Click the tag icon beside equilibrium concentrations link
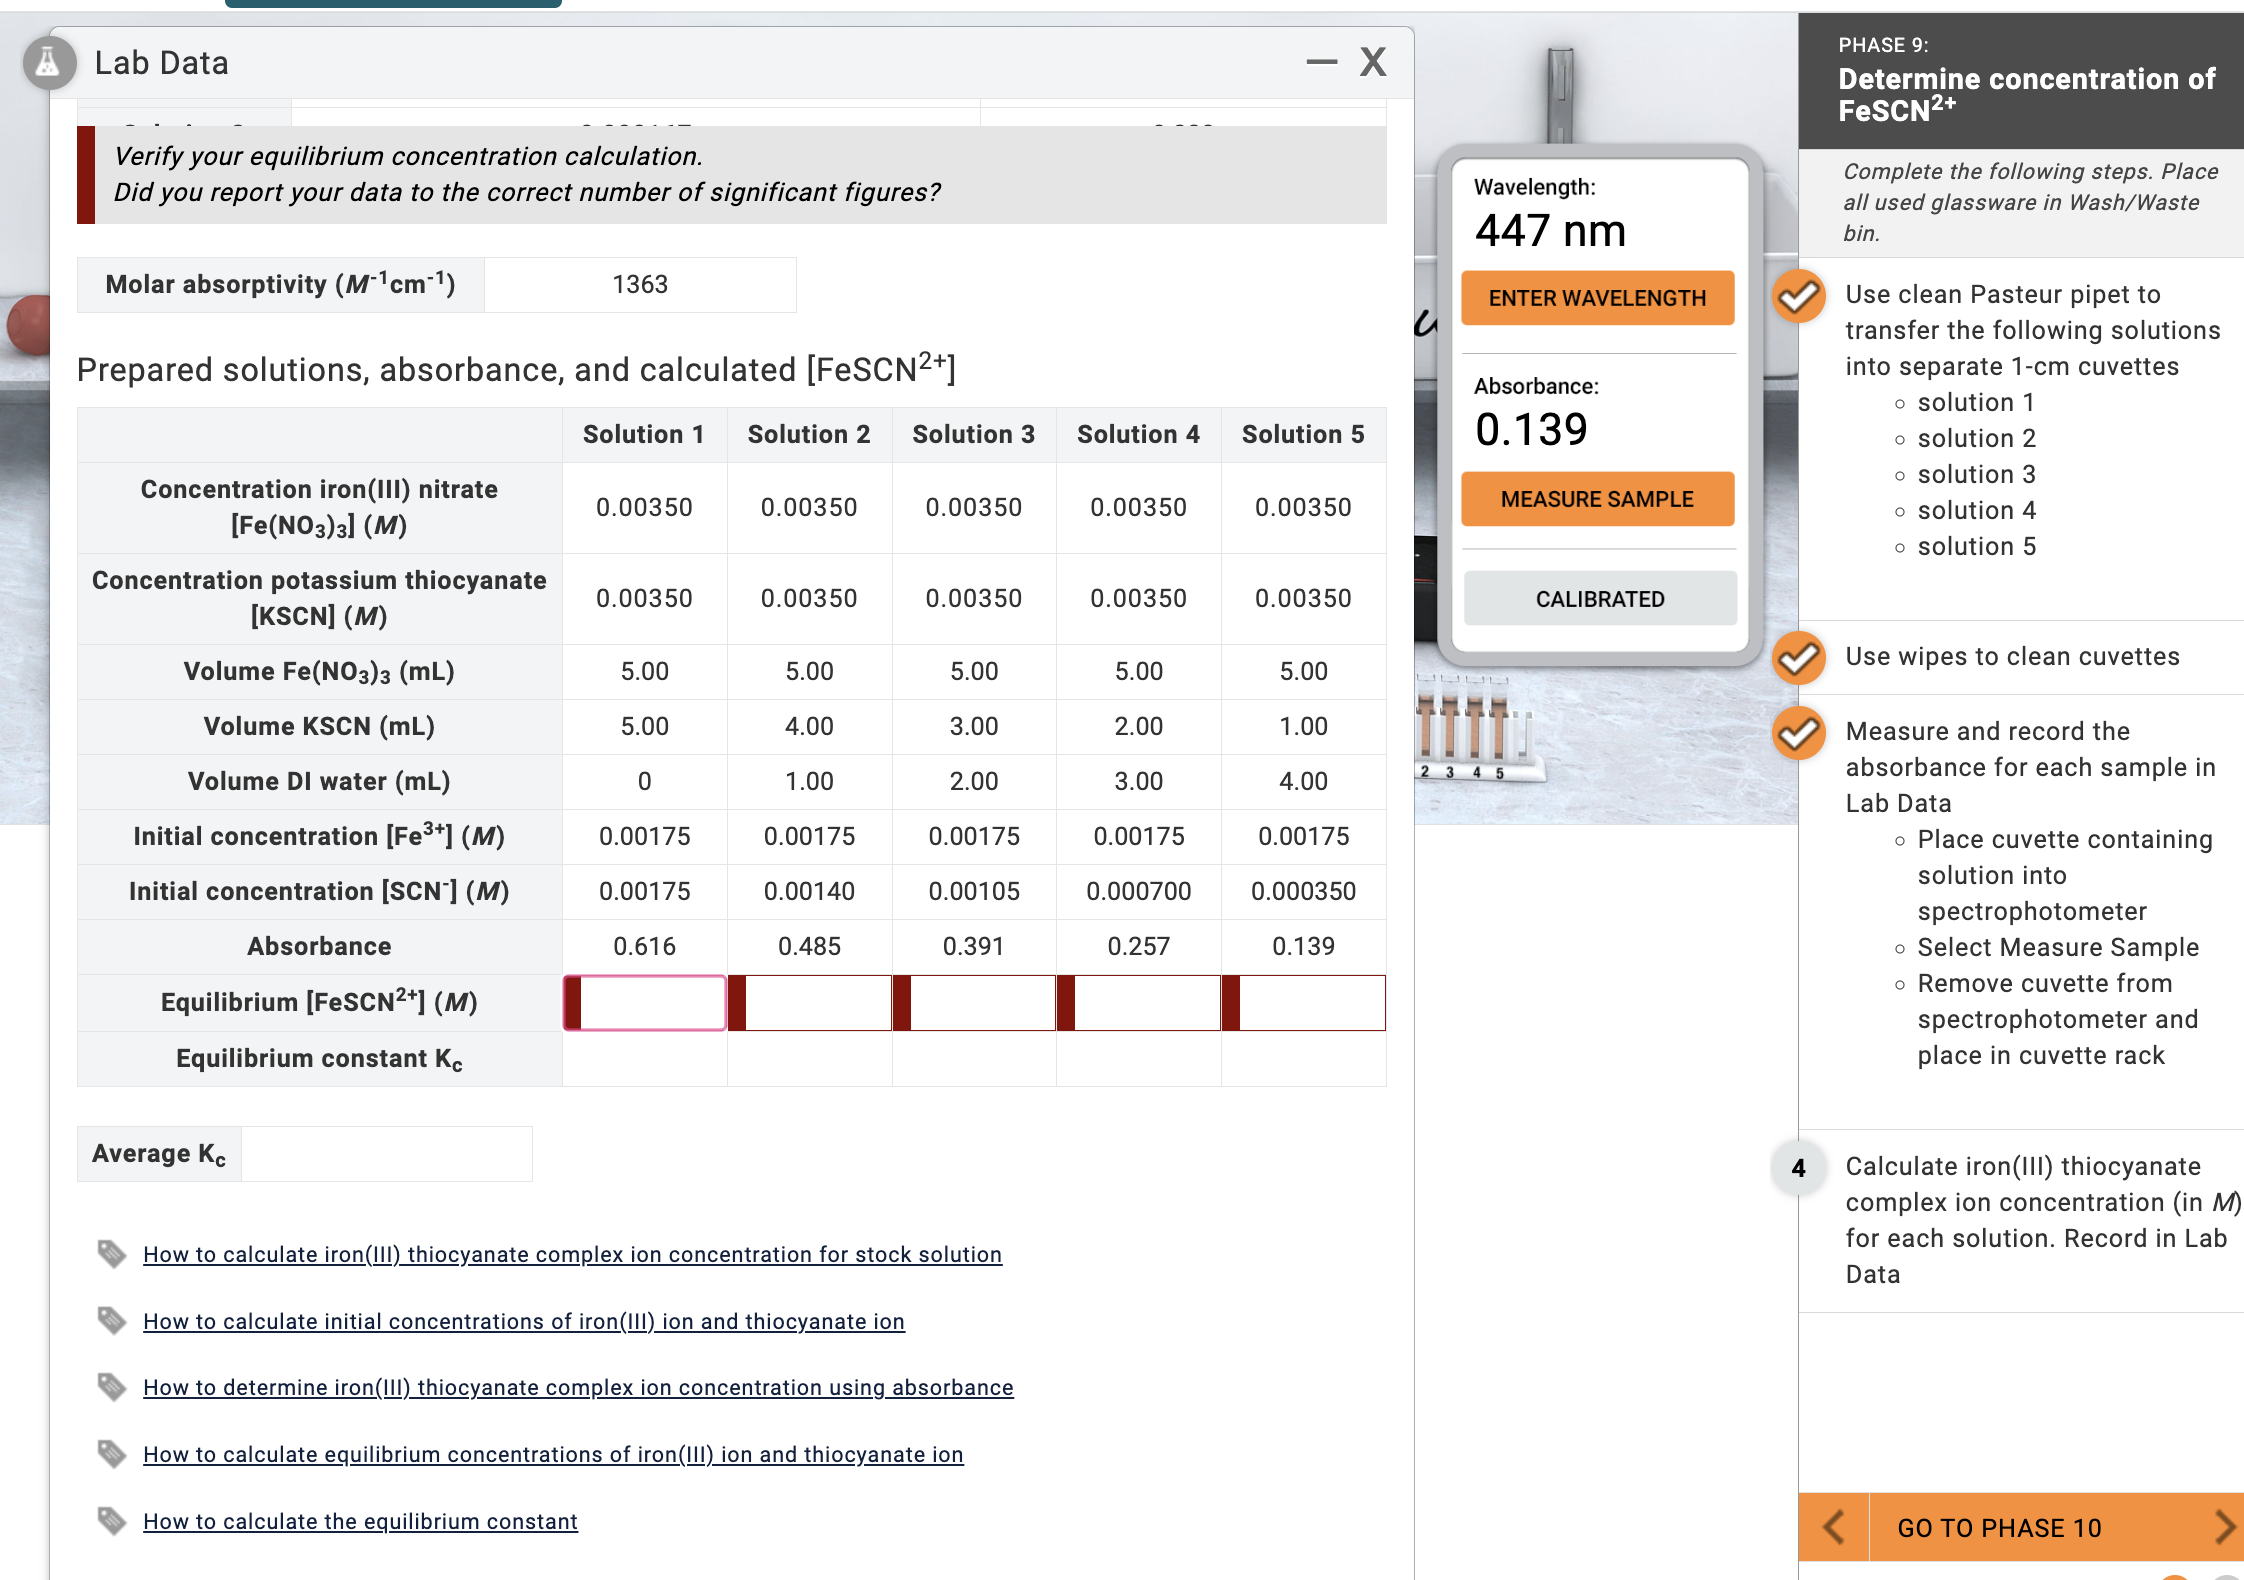2244x1580 pixels. click(113, 1454)
